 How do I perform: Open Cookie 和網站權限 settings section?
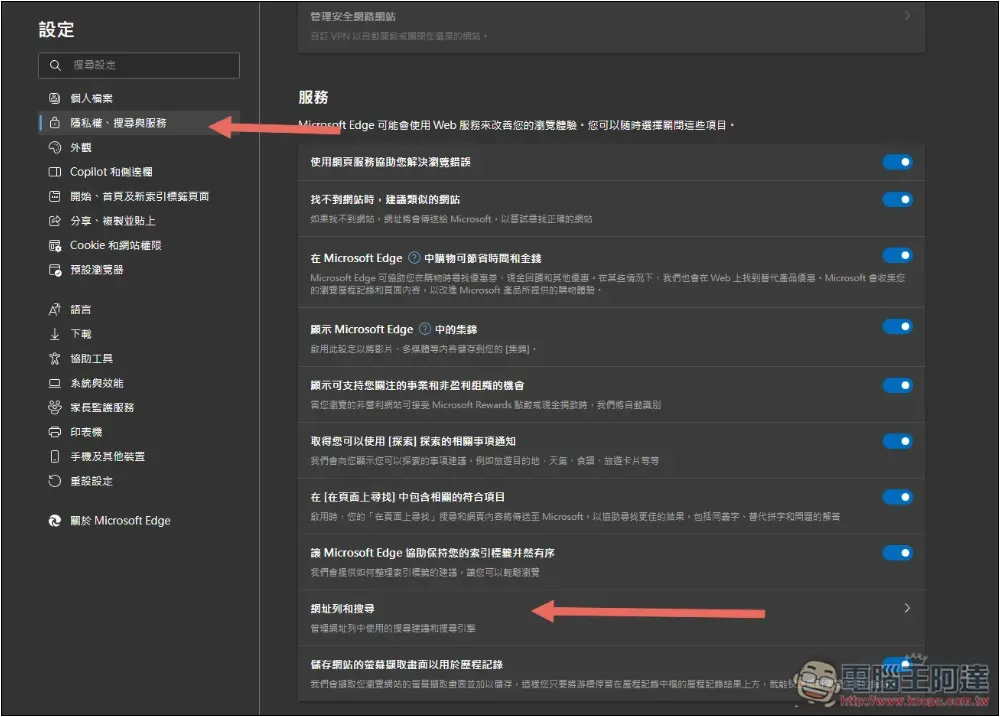(115, 245)
